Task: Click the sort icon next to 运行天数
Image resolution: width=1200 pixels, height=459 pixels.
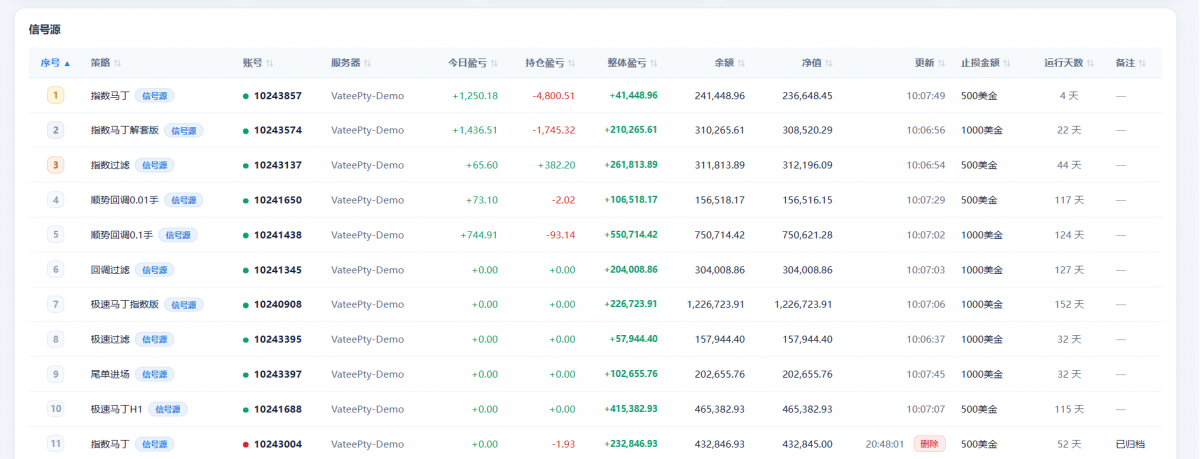Action: click(x=1091, y=63)
